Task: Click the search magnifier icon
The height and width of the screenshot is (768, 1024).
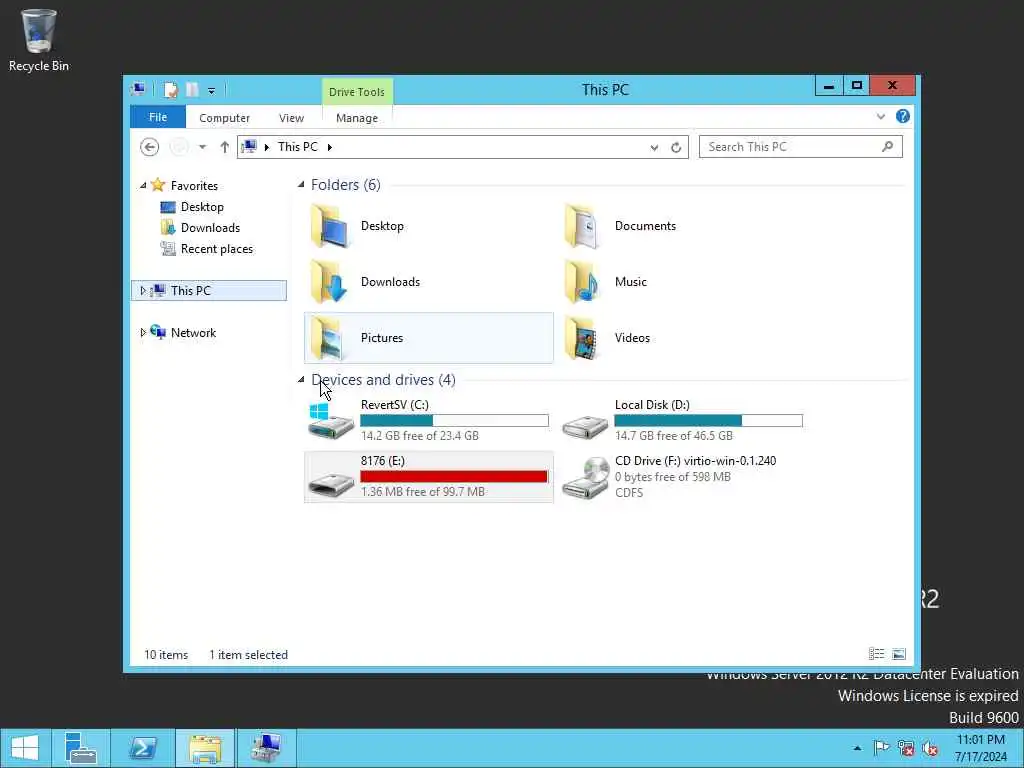Action: click(x=887, y=147)
